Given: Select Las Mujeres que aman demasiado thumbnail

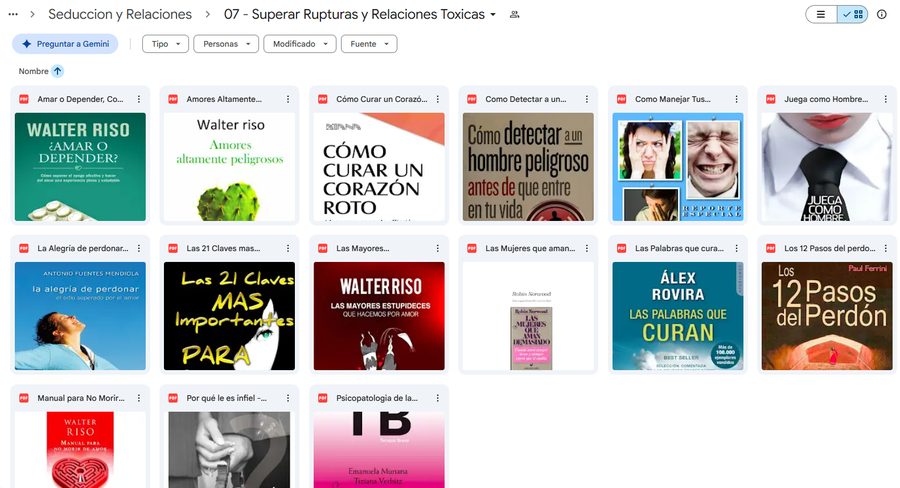Looking at the screenshot, I should pos(529,316).
